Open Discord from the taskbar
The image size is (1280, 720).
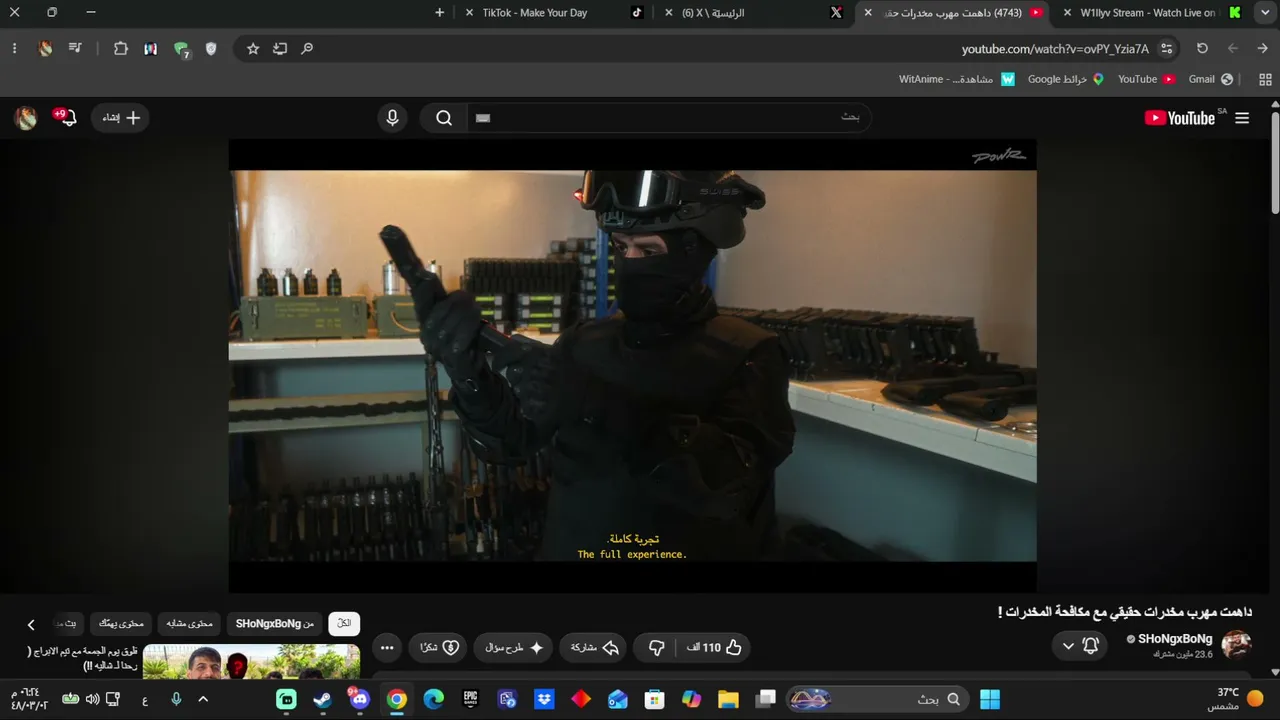[x=360, y=699]
